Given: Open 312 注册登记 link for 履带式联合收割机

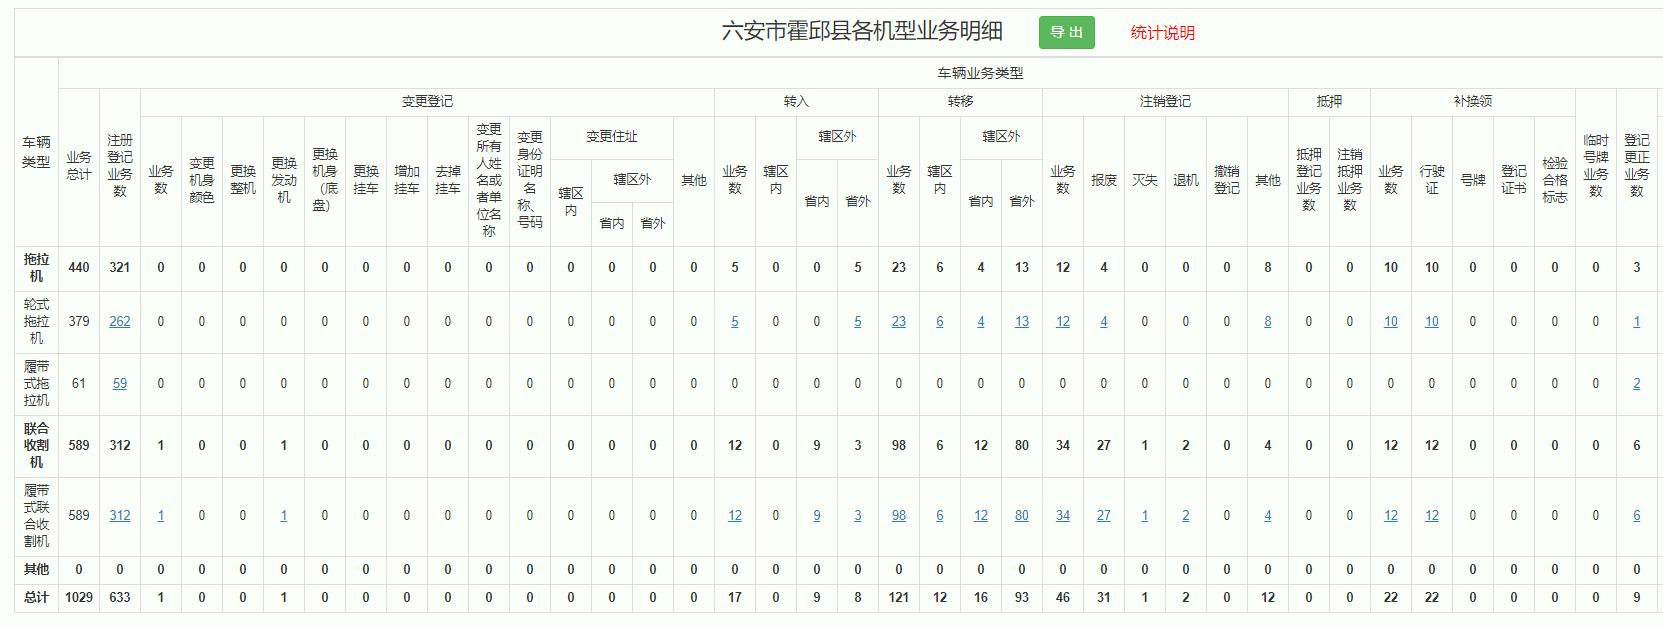Looking at the screenshot, I should 120,516.
